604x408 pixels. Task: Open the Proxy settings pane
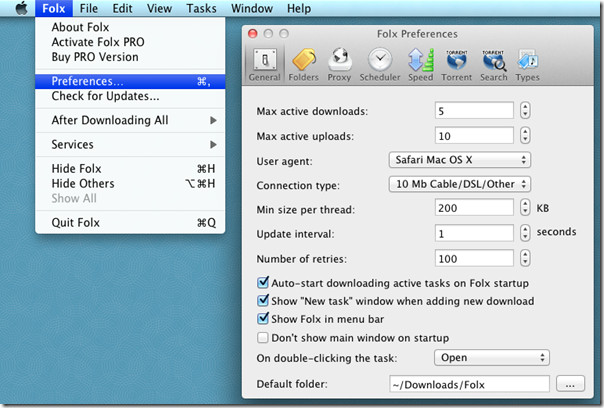click(x=339, y=65)
